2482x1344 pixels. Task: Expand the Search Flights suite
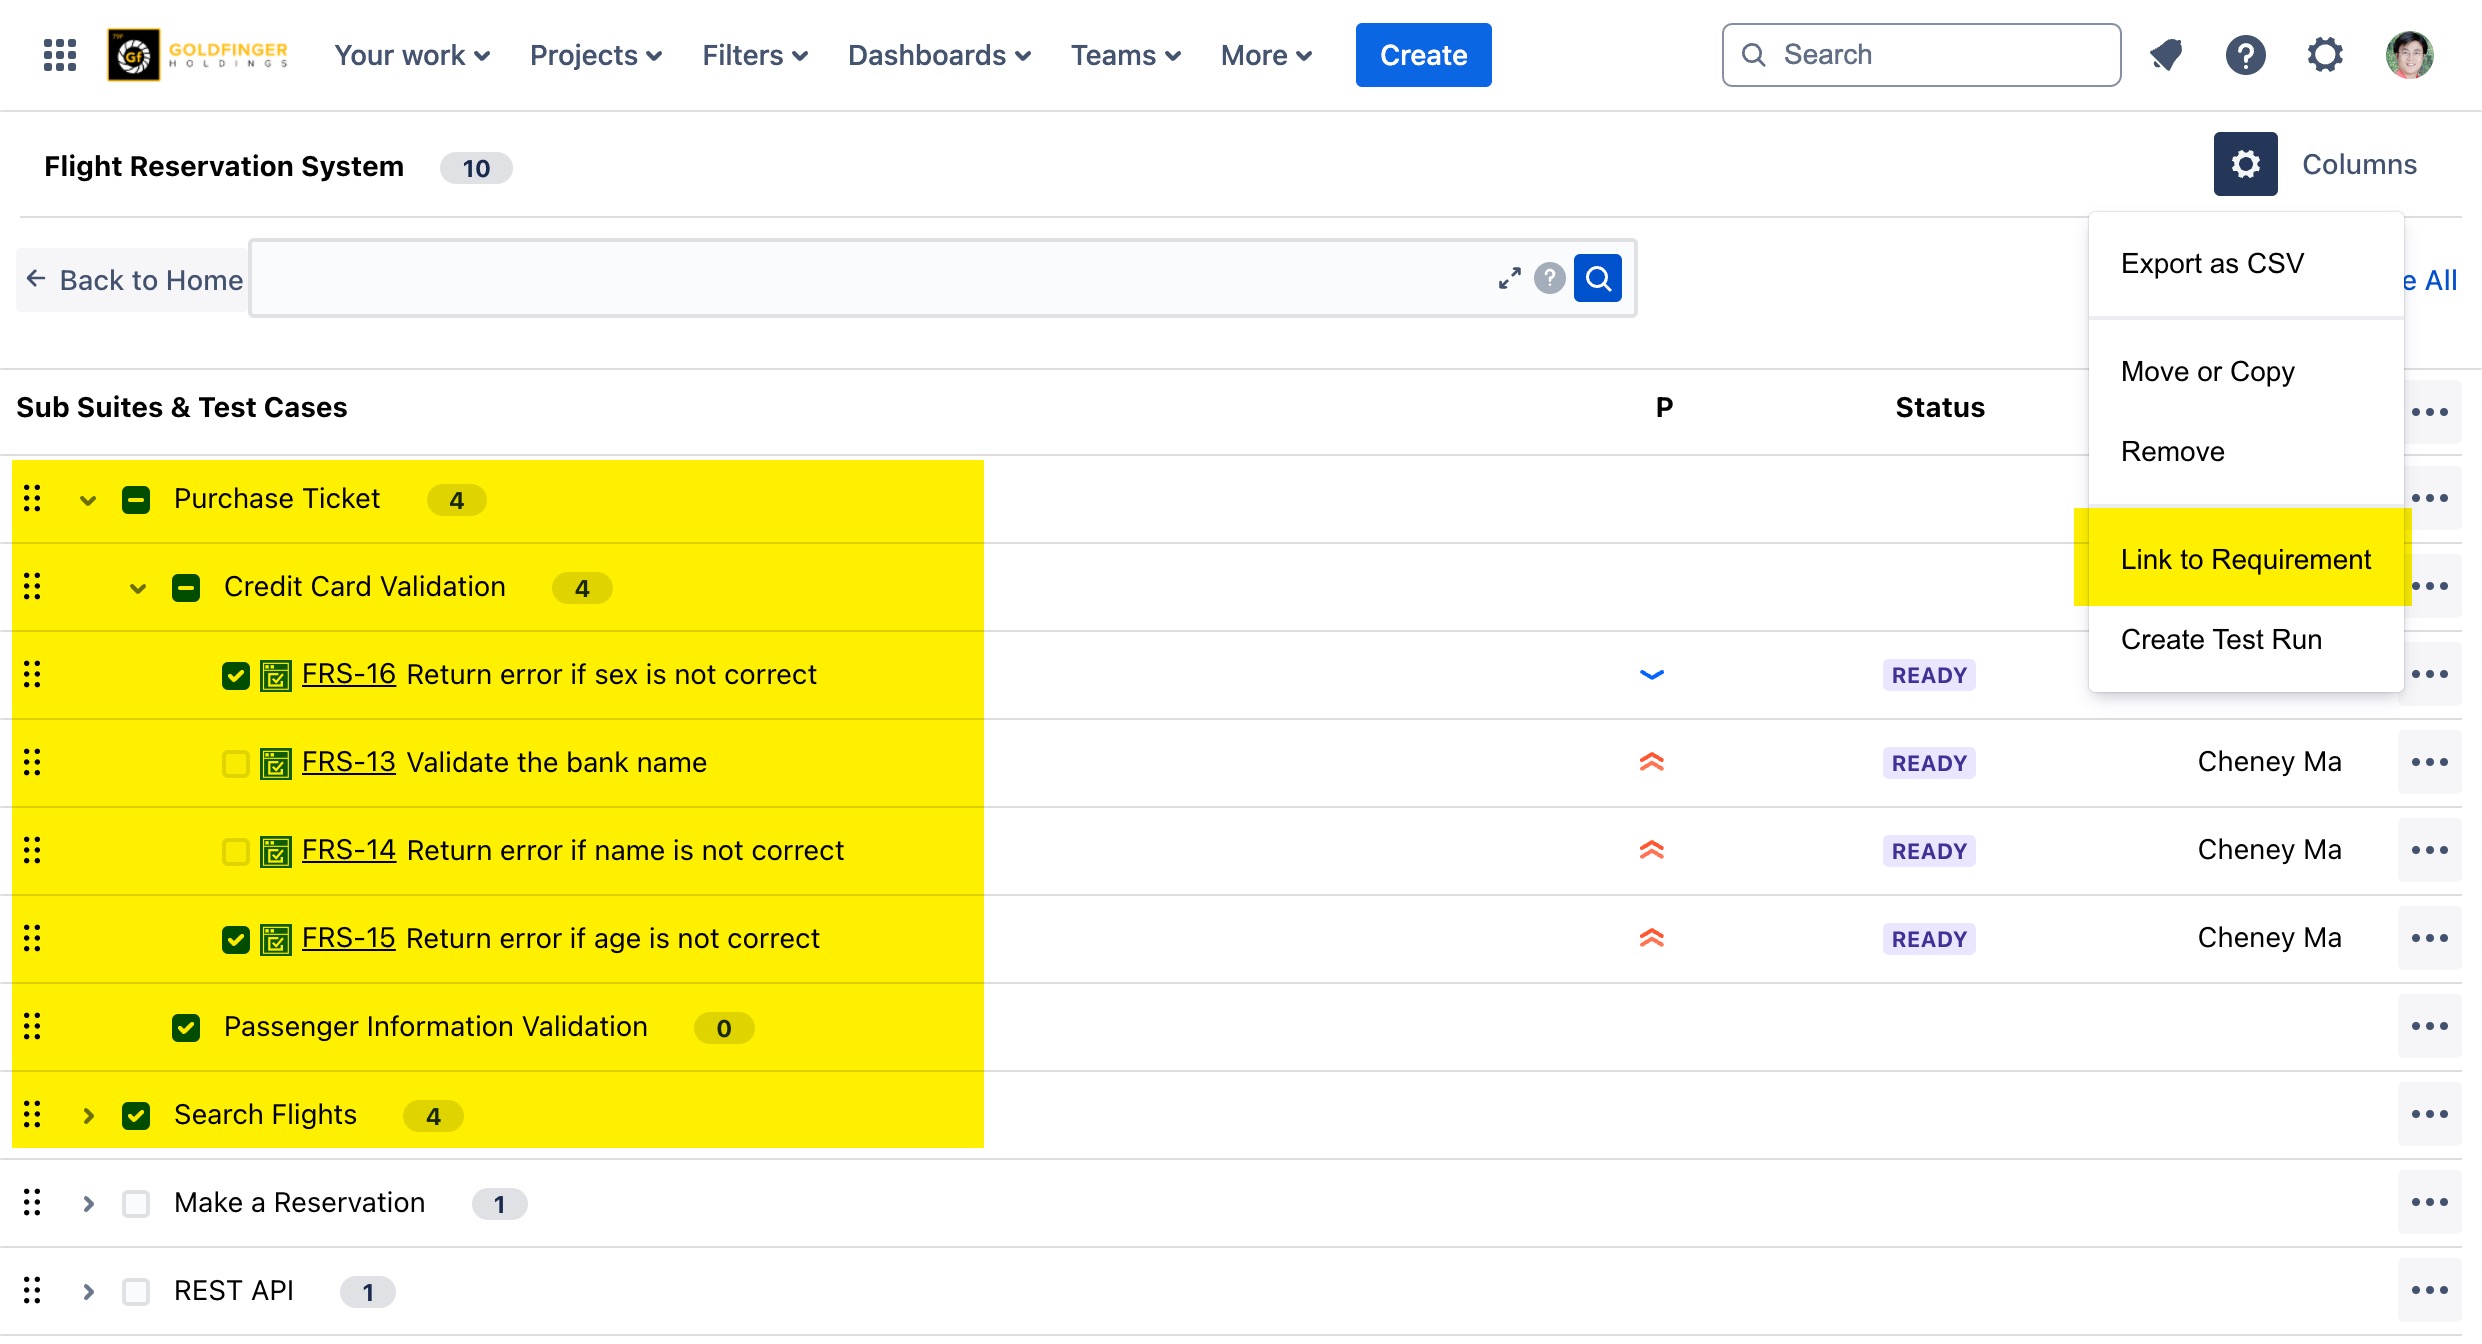(88, 1116)
